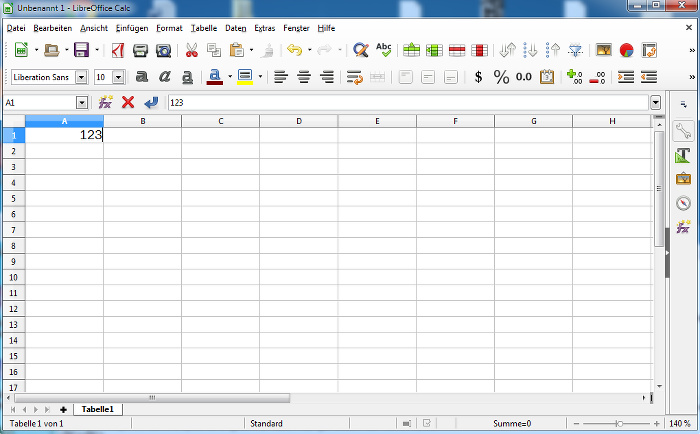
Task: Click the New spreadsheet icon
Action: 21,50
